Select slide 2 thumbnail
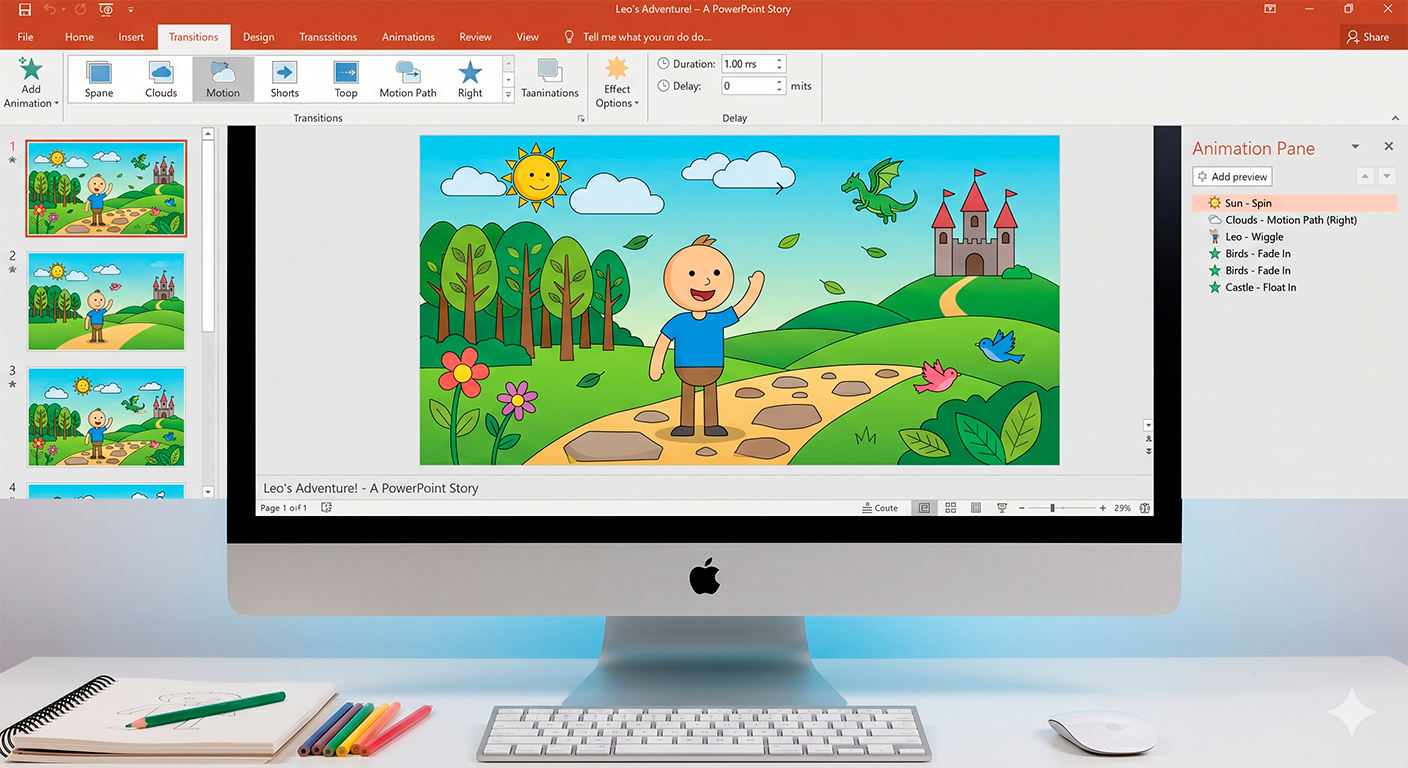Viewport: 1408px width, 768px height. (106, 301)
